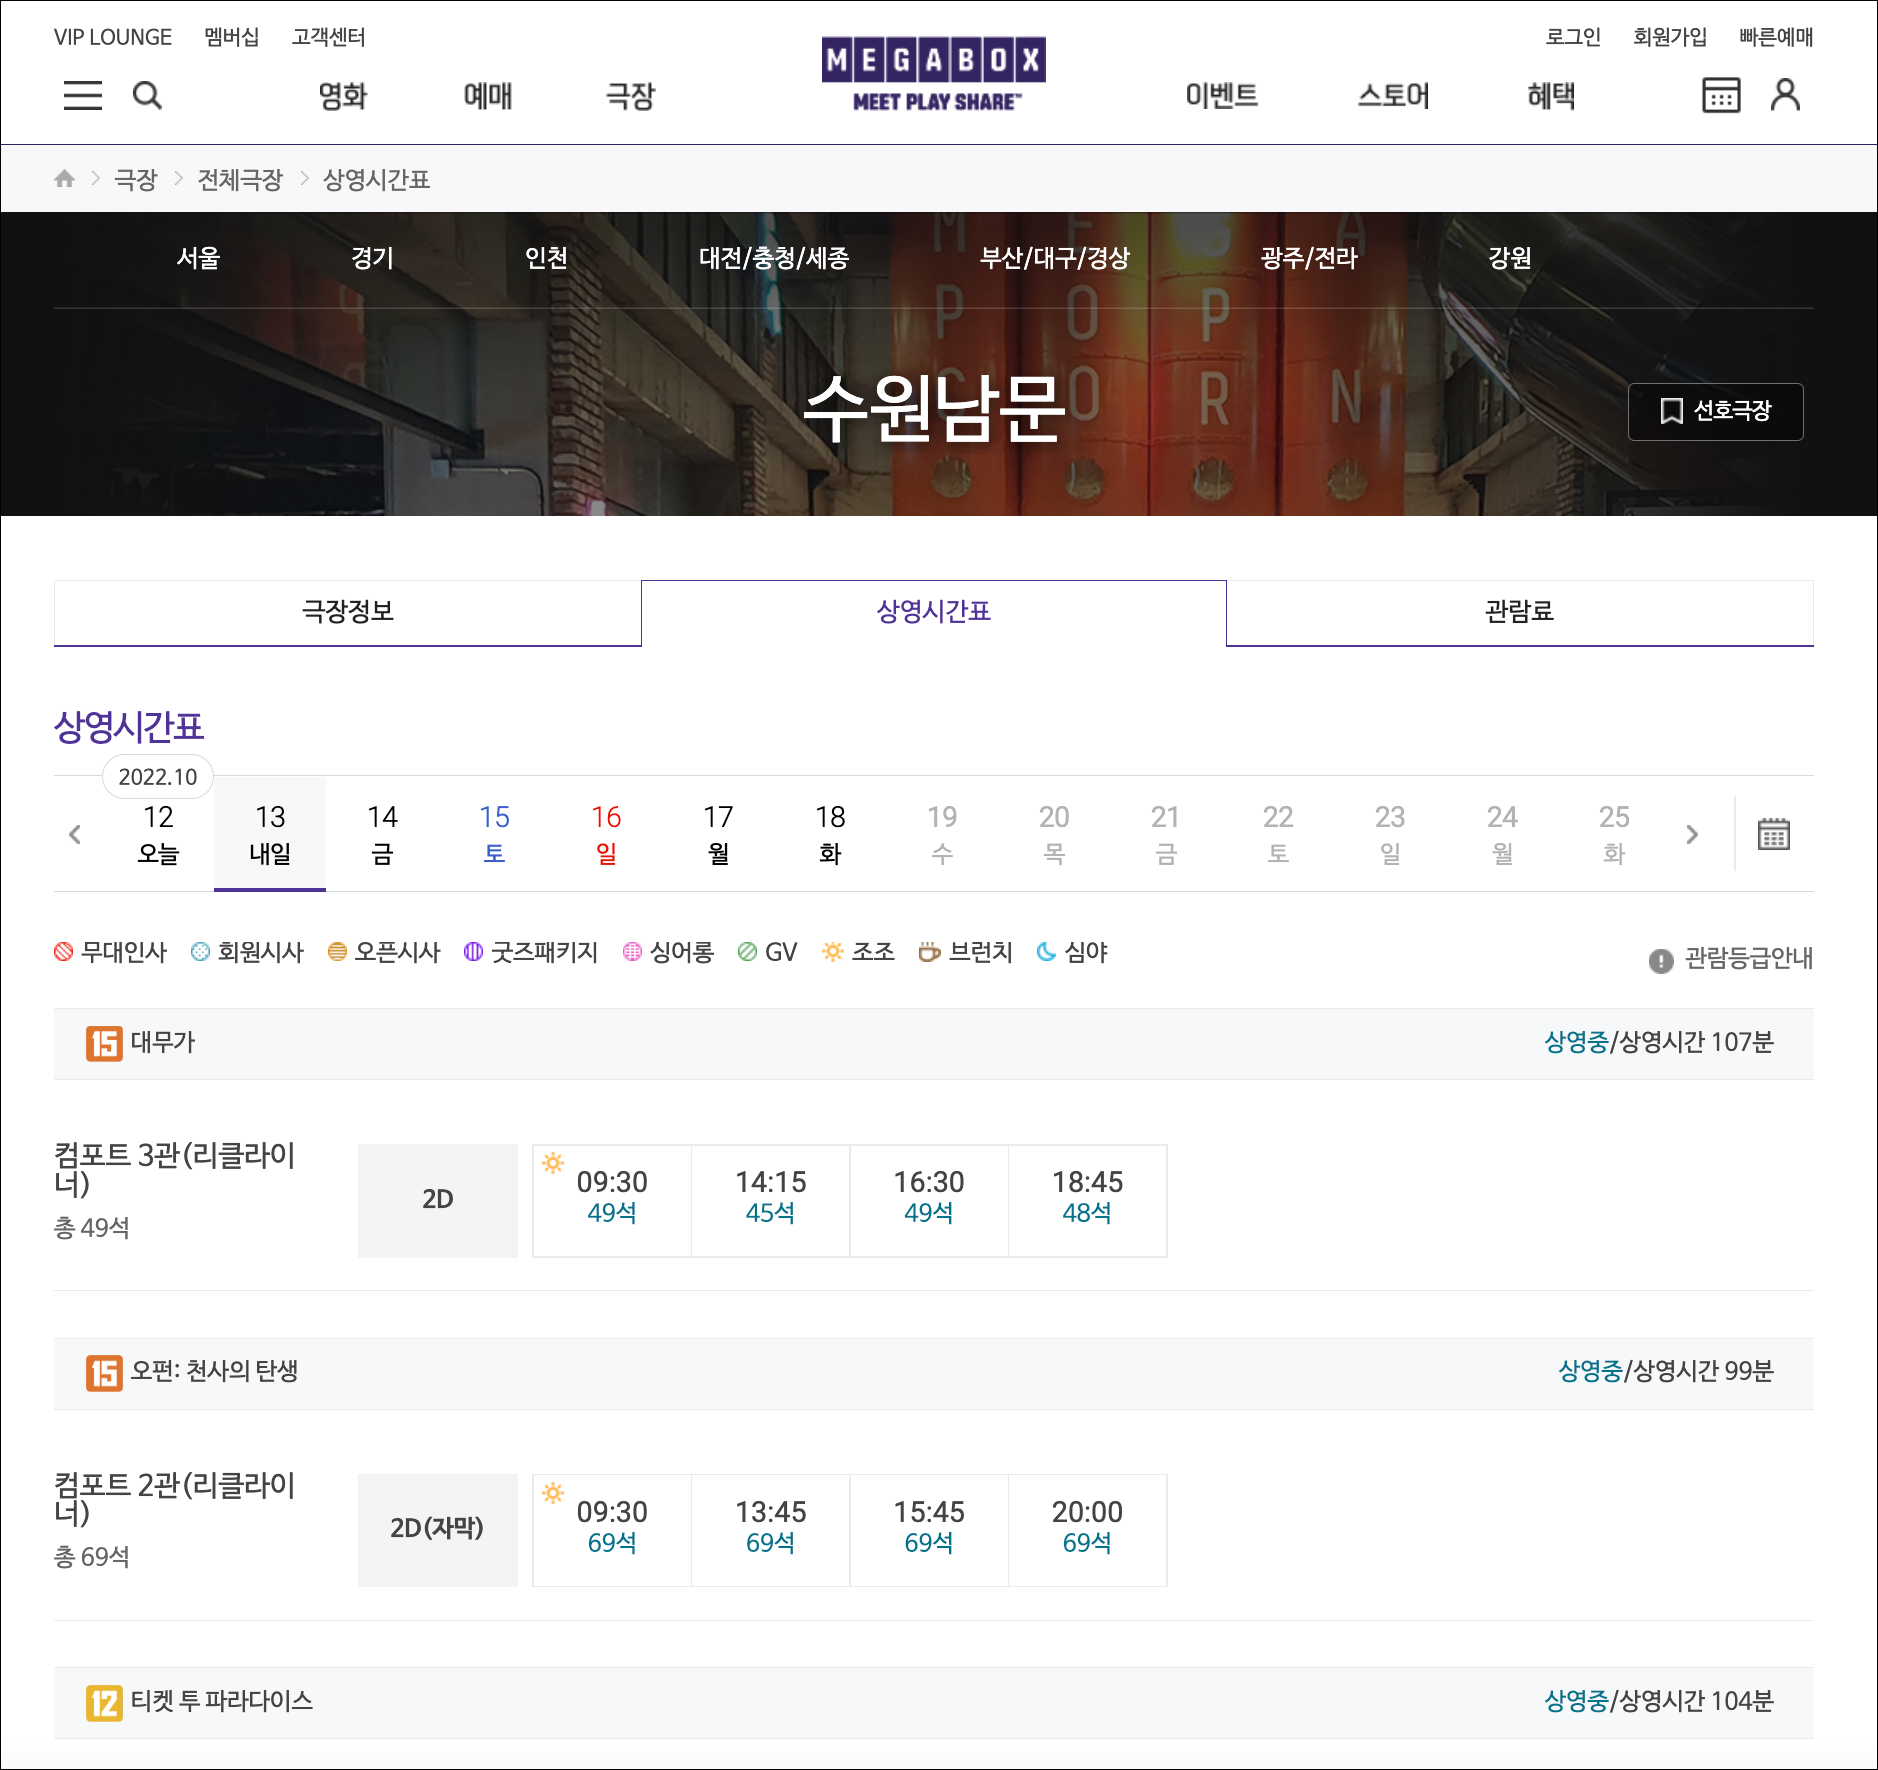
Task: Click the 조조 sun legend icon
Action: click(x=832, y=952)
